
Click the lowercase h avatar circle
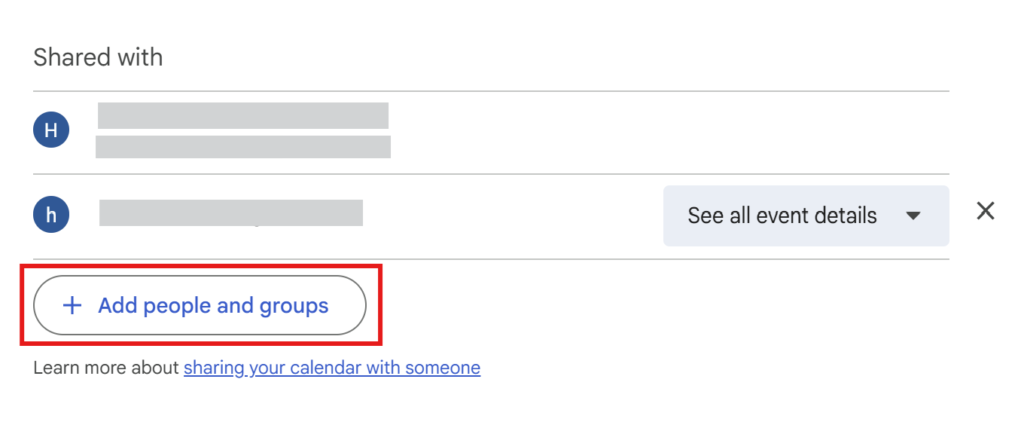pos(51,215)
